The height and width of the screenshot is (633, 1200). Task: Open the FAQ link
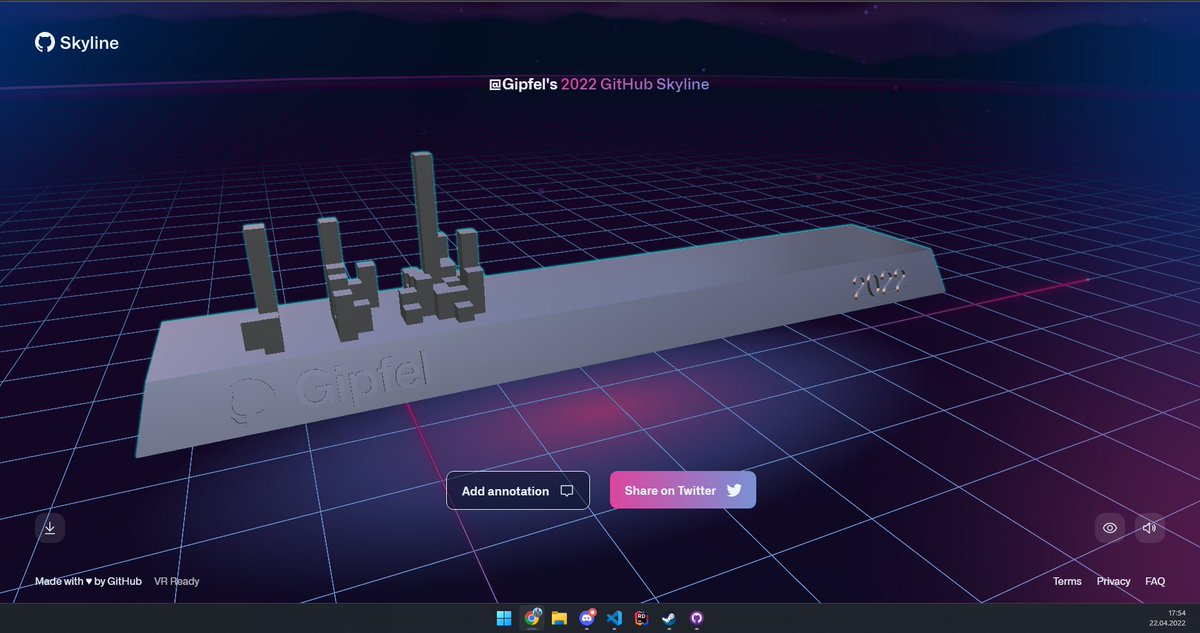pyautogui.click(x=1155, y=581)
